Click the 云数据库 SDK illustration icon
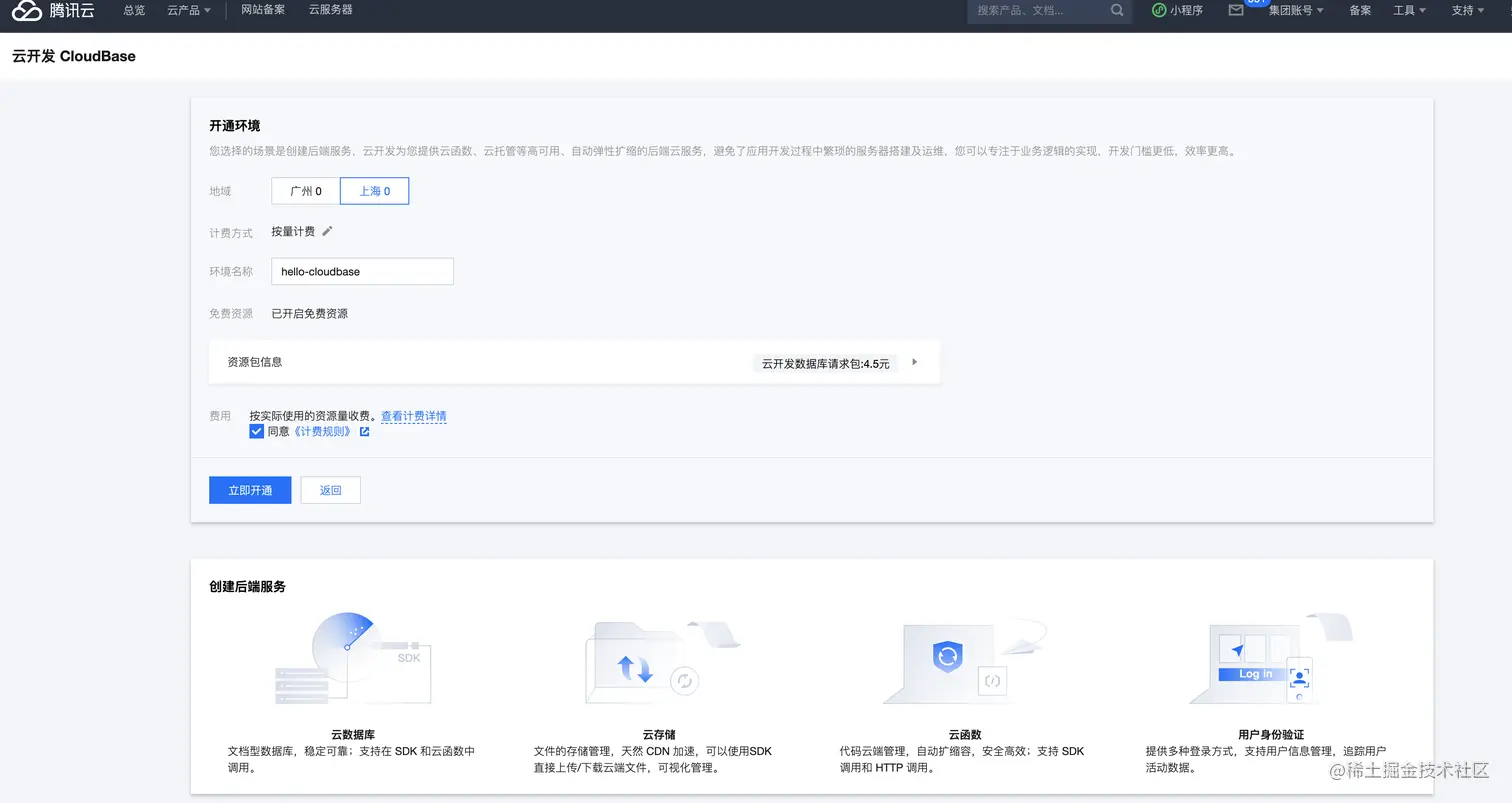1512x803 pixels. tap(350, 657)
